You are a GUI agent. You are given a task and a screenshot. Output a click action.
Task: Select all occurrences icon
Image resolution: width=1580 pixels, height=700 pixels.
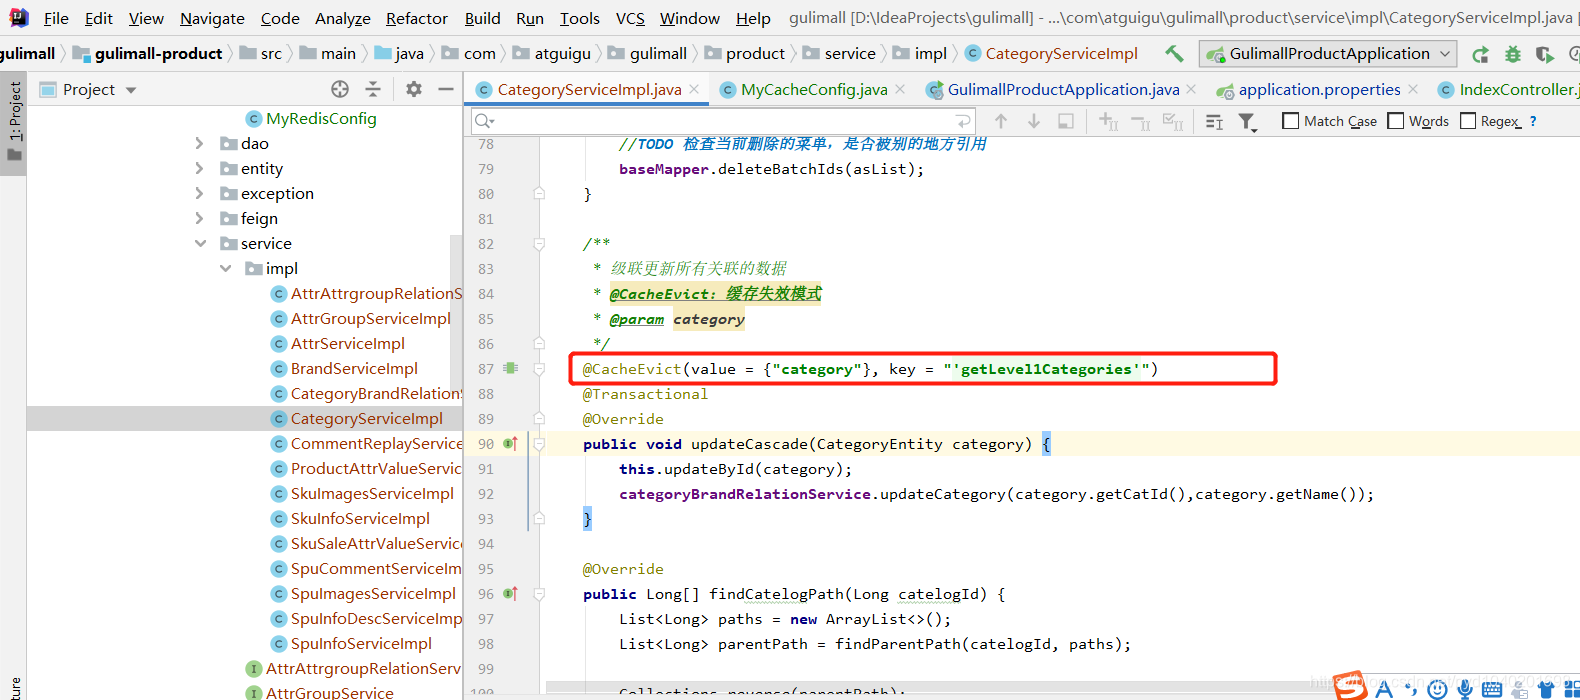(1173, 122)
